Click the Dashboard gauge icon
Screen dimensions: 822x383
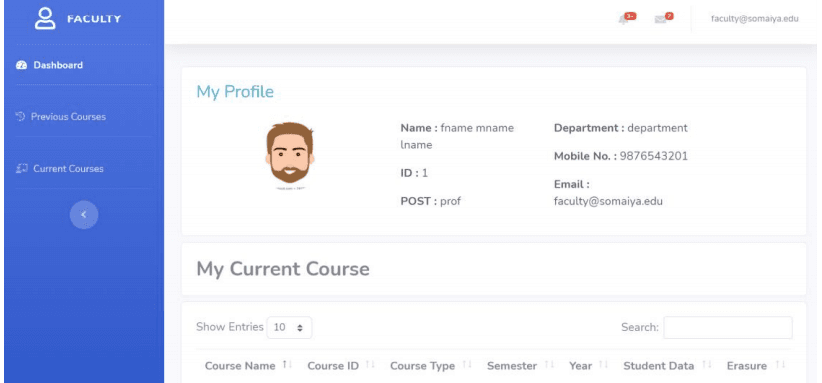point(21,65)
